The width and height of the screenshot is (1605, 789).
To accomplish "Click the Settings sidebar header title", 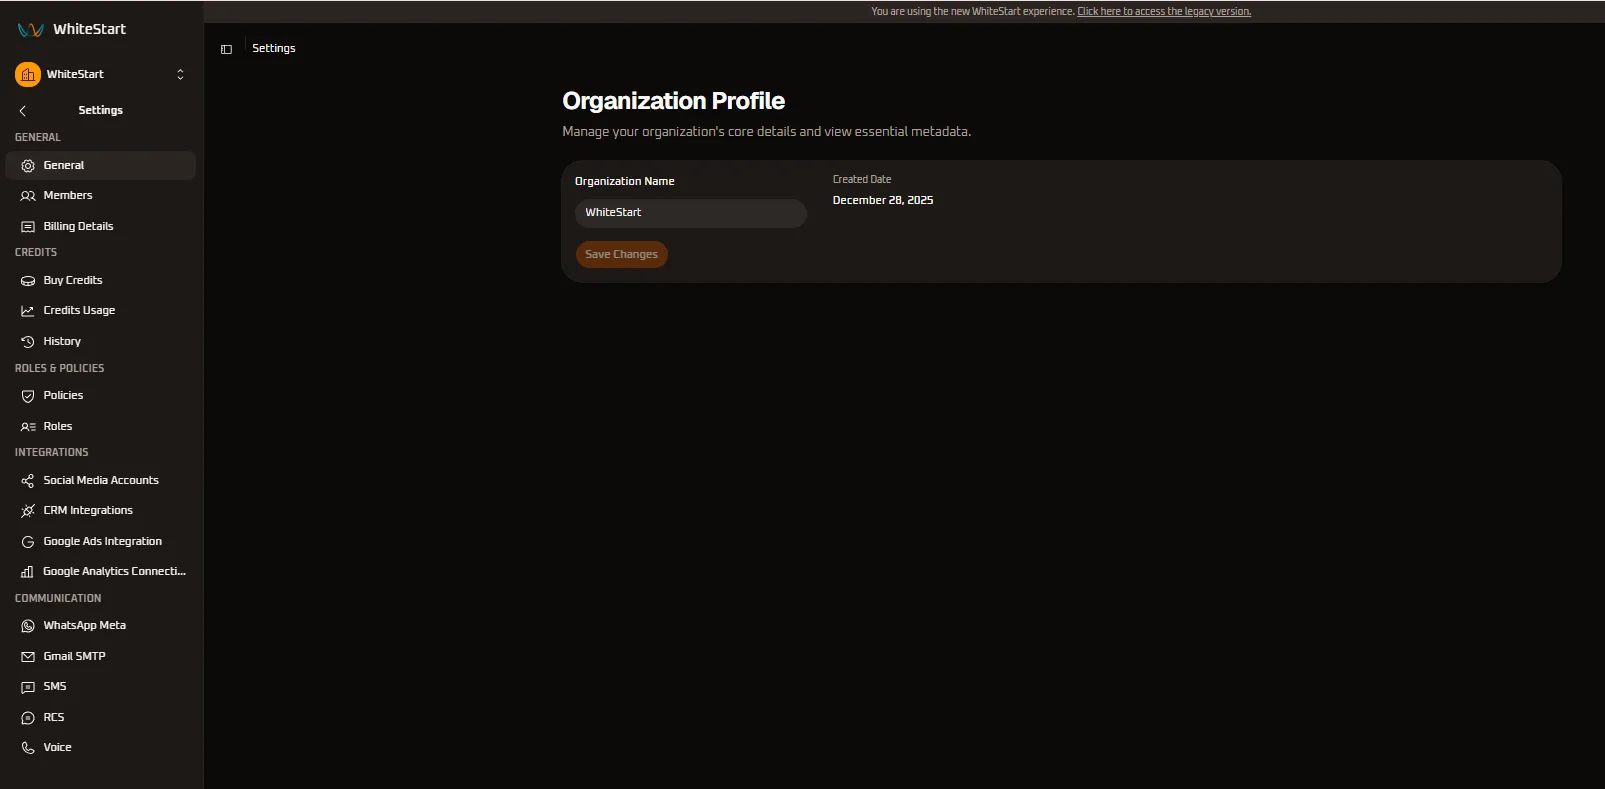I will click(101, 110).
